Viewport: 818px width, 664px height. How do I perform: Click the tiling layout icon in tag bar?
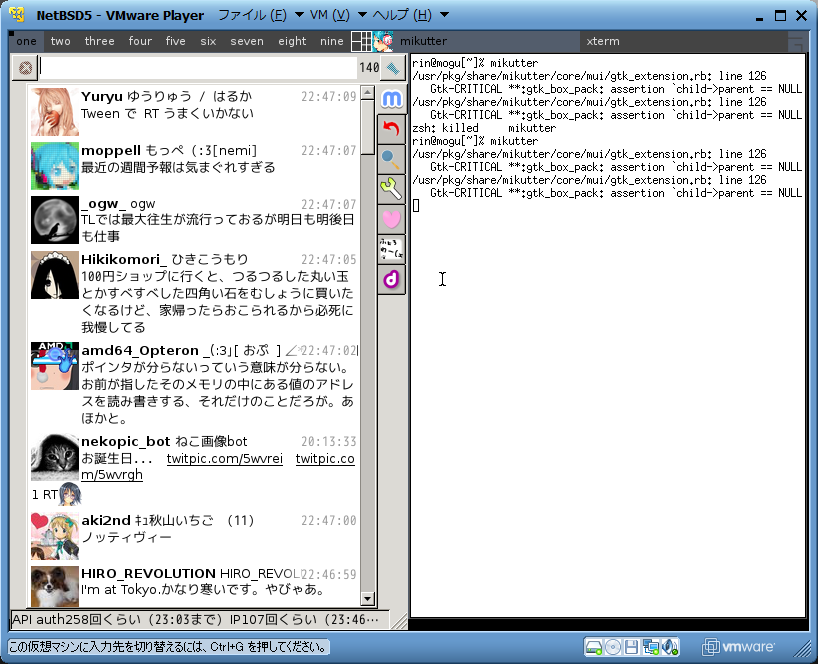(x=361, y=41)
